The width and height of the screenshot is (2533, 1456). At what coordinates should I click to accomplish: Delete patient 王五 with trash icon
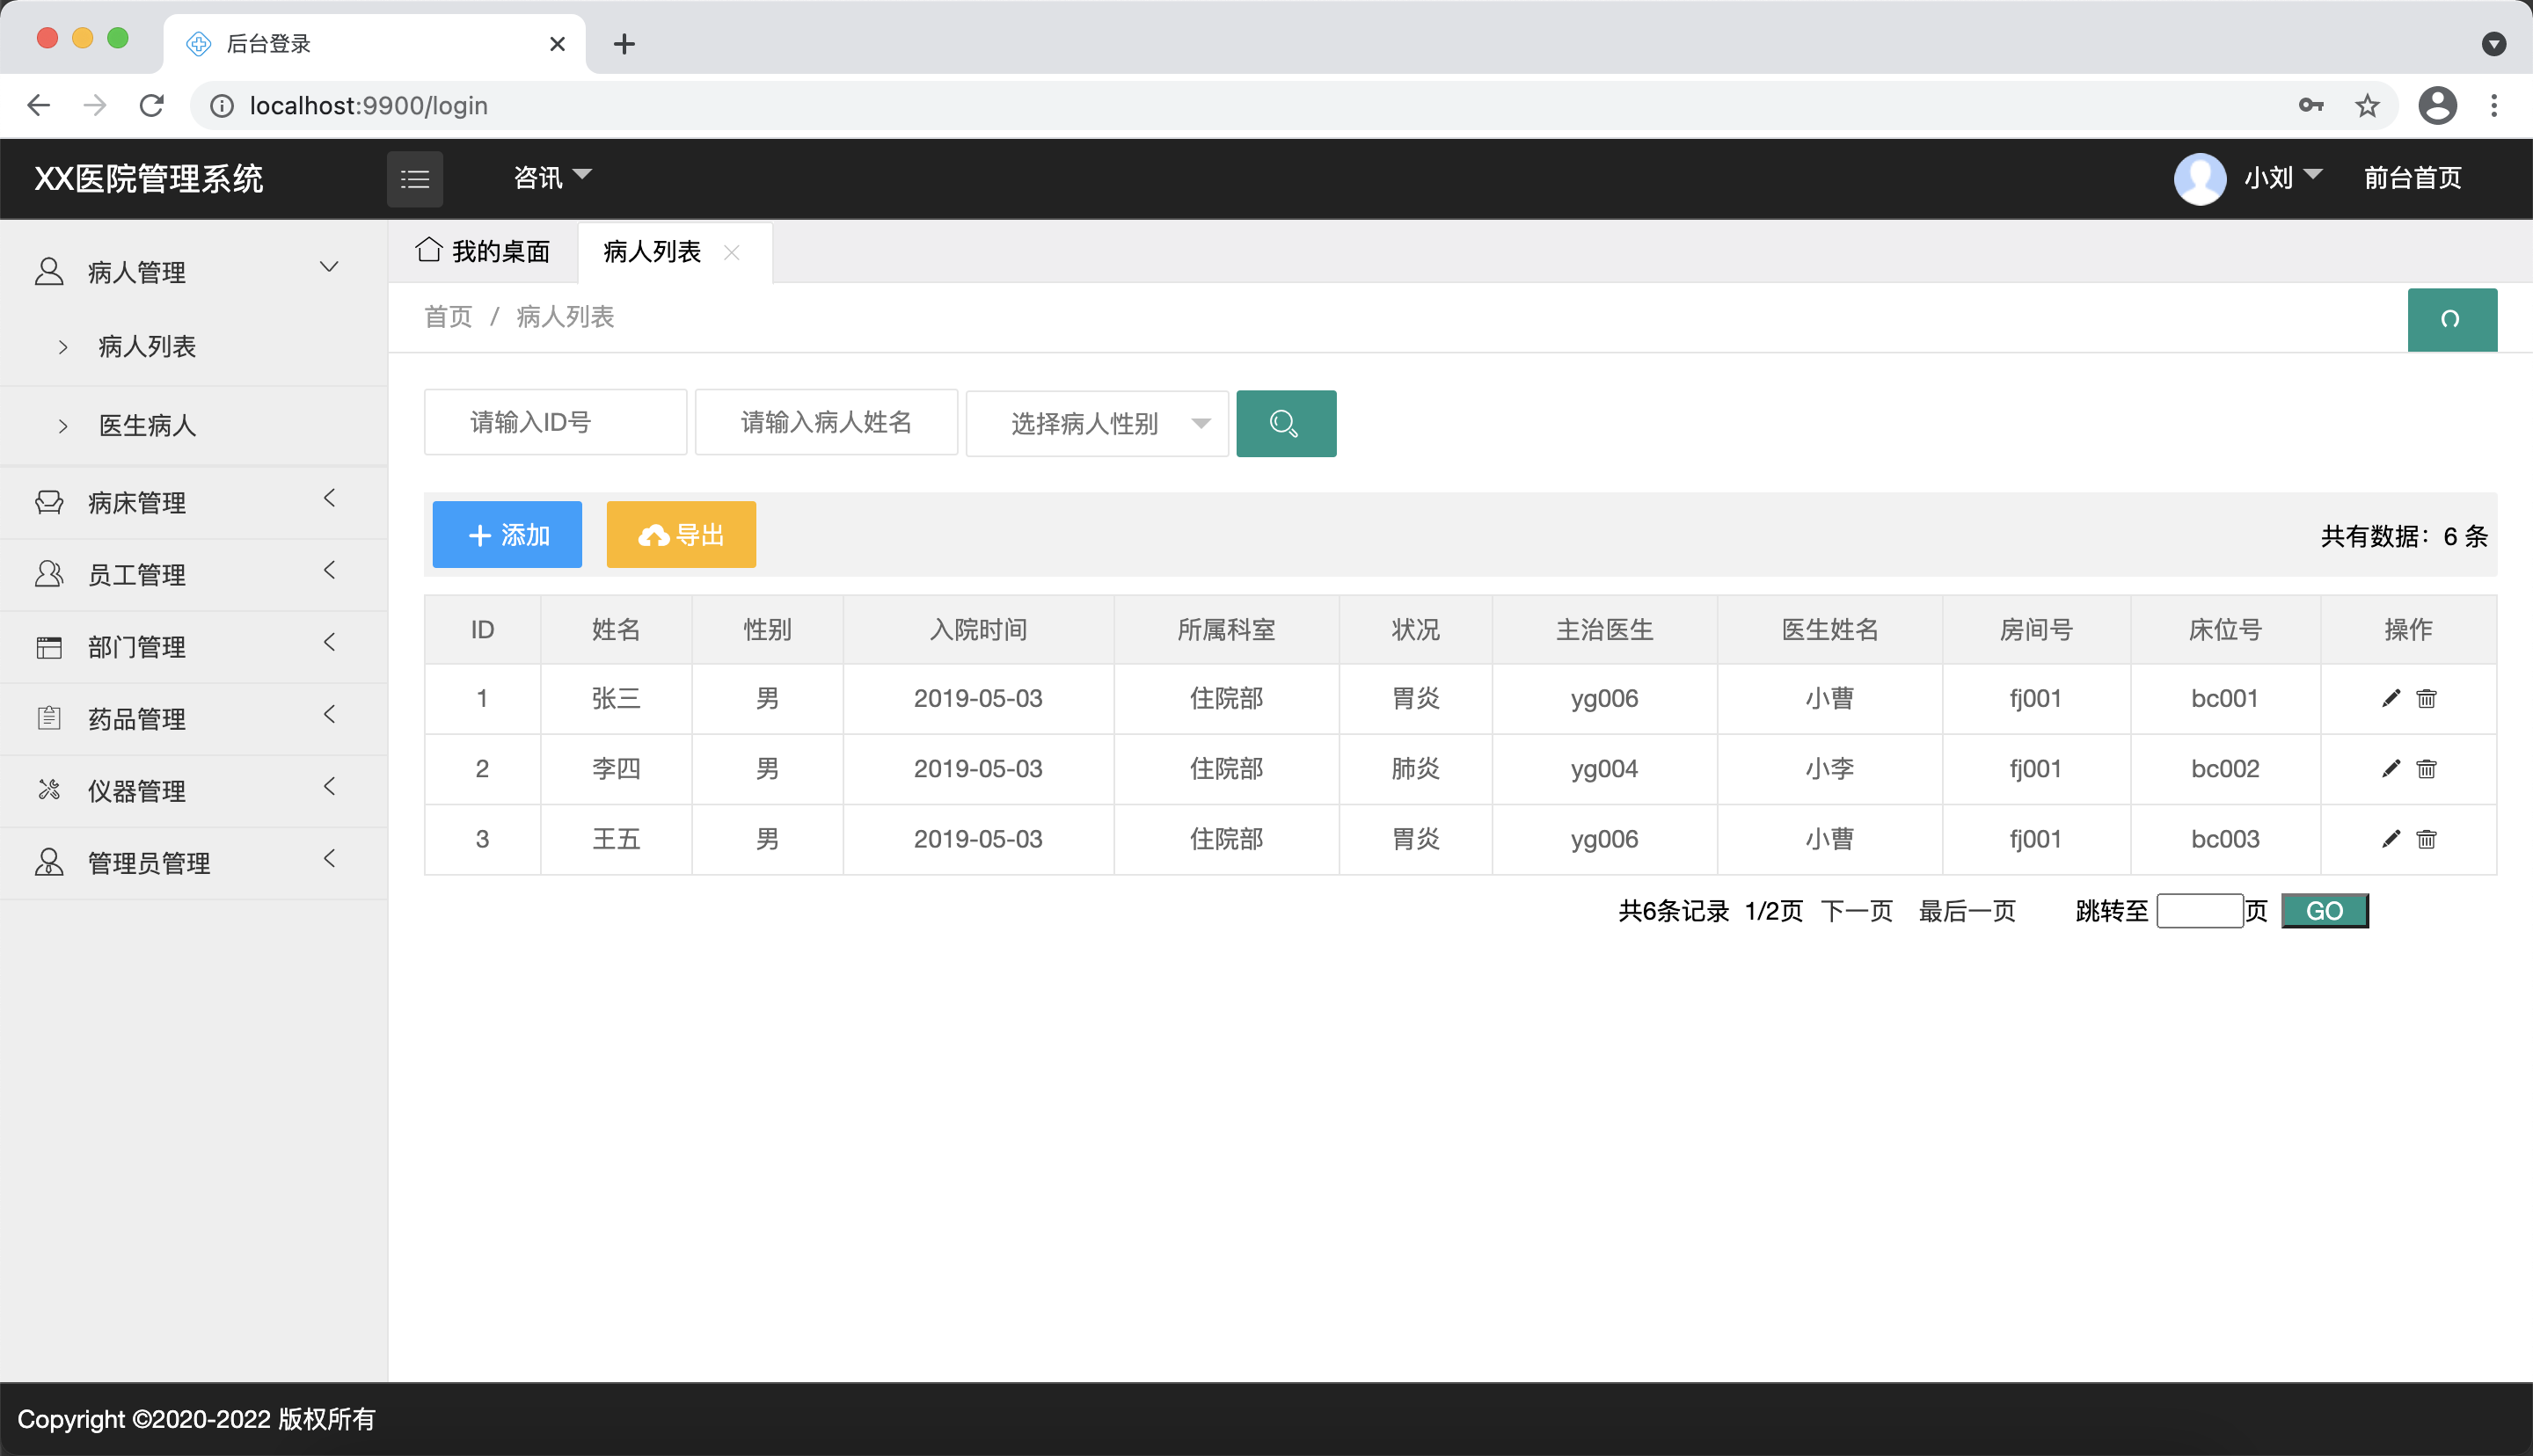[2426, 838]
